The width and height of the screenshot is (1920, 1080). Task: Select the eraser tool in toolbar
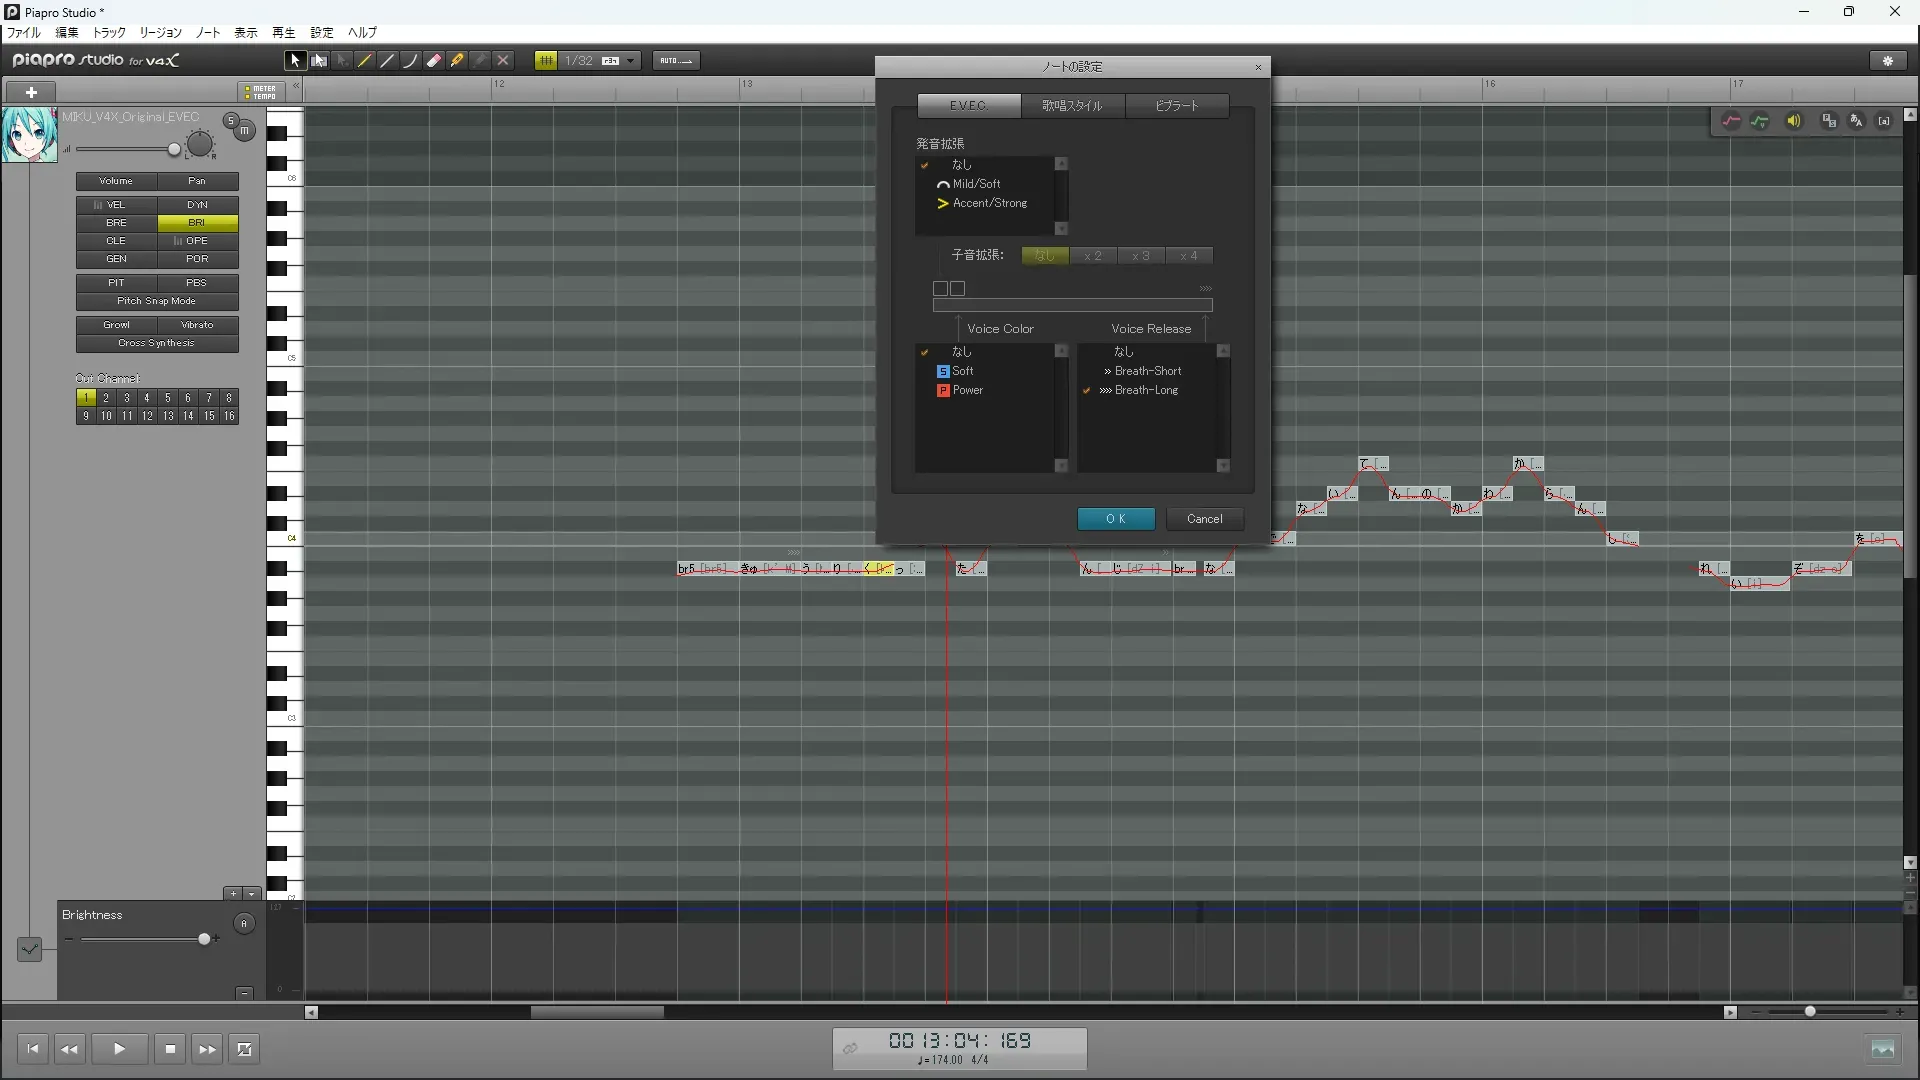click(x=433, y=61)
